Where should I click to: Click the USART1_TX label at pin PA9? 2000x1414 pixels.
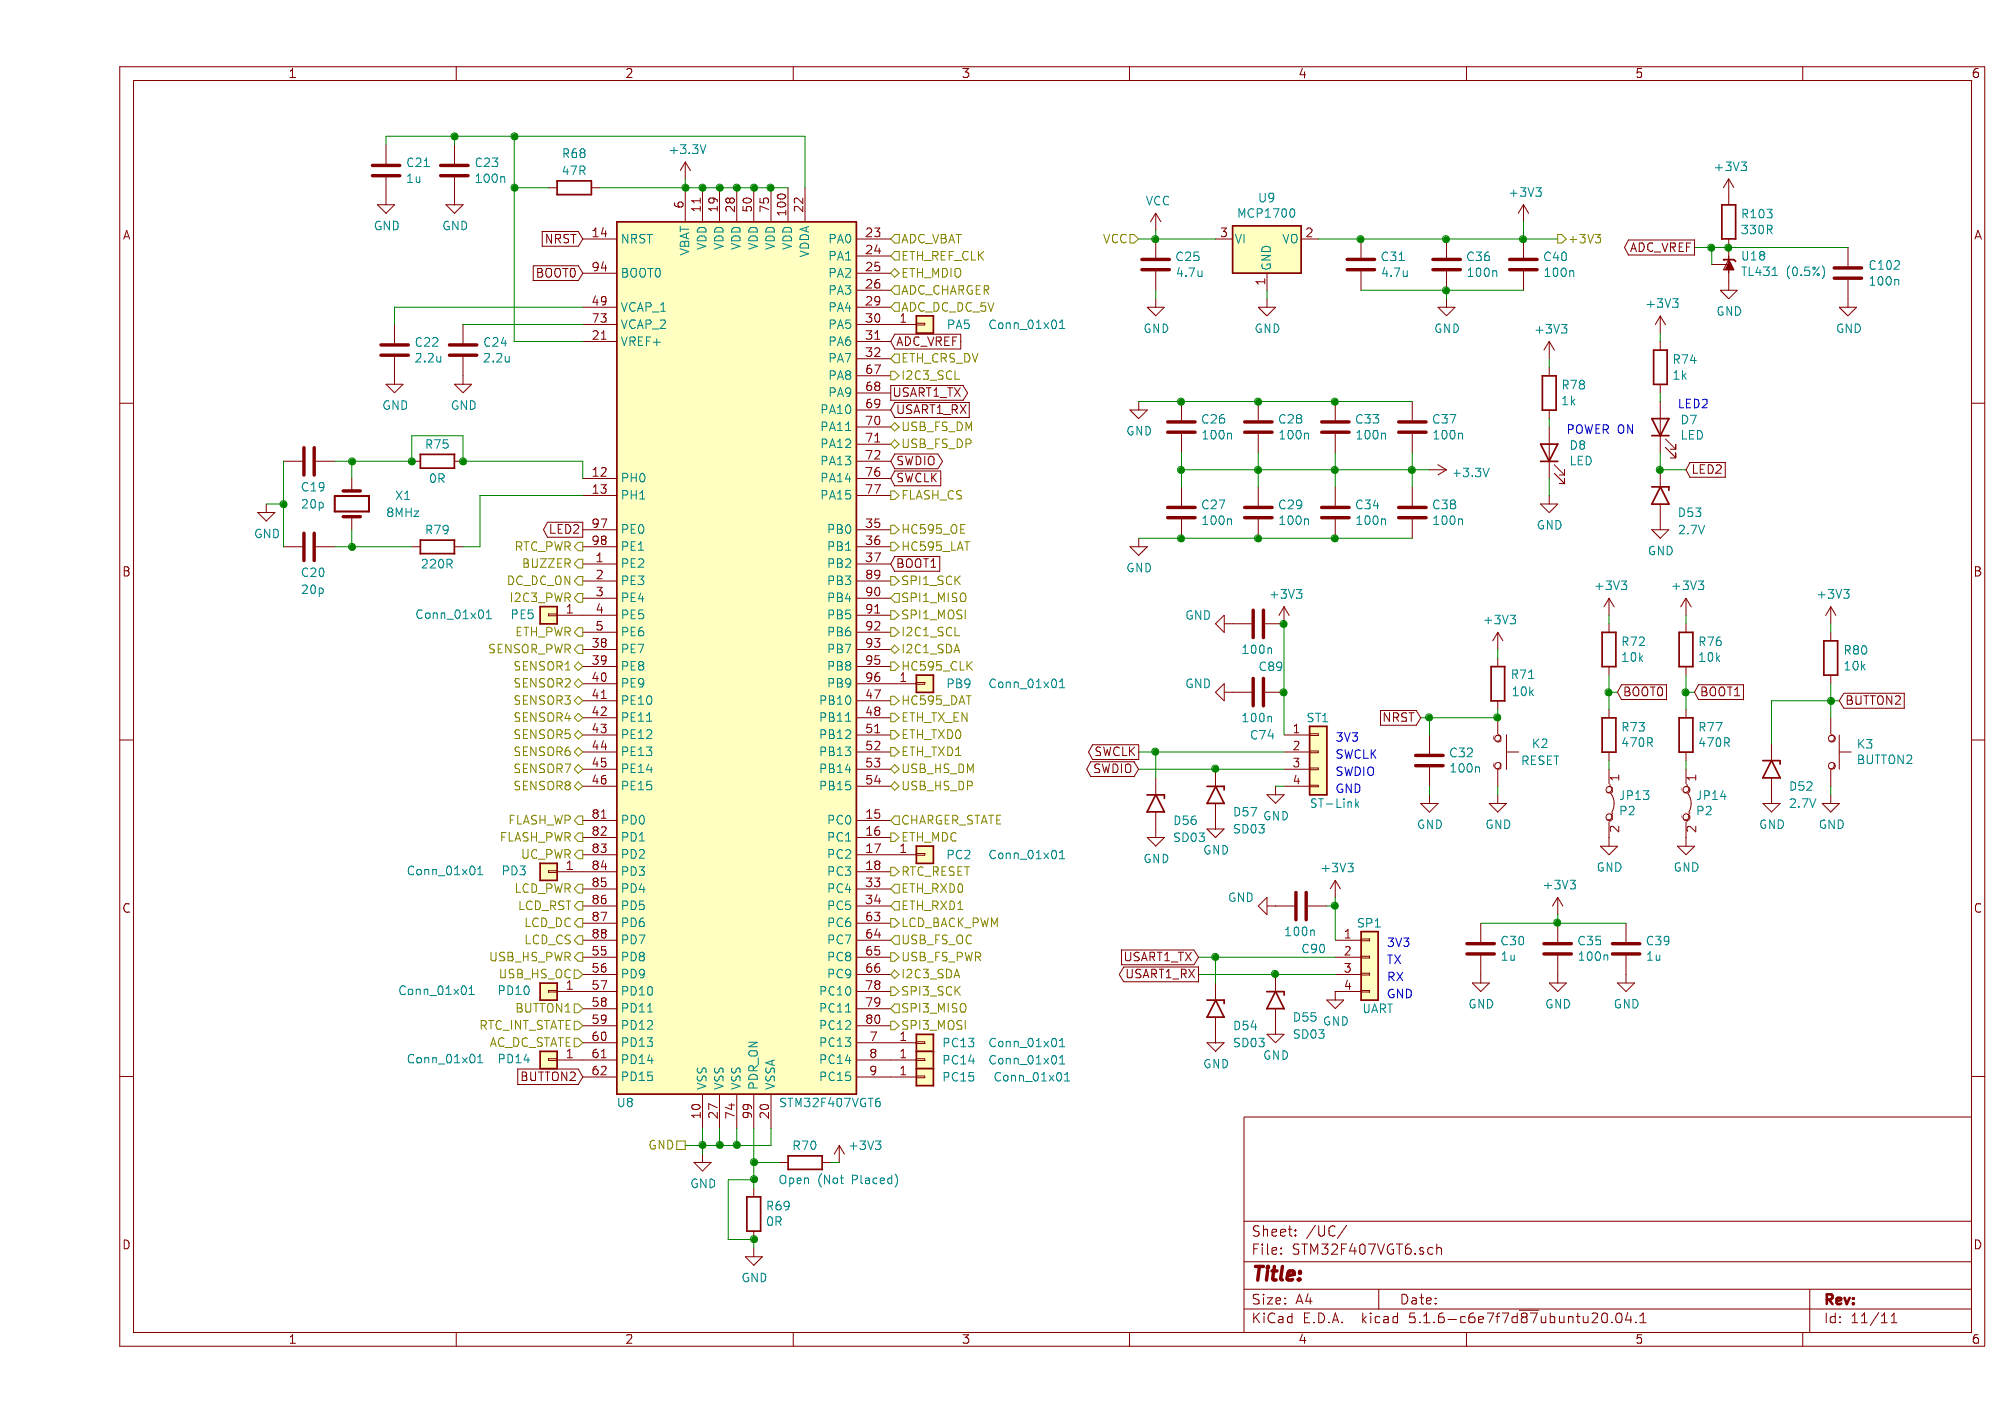(x=928, y=392)
